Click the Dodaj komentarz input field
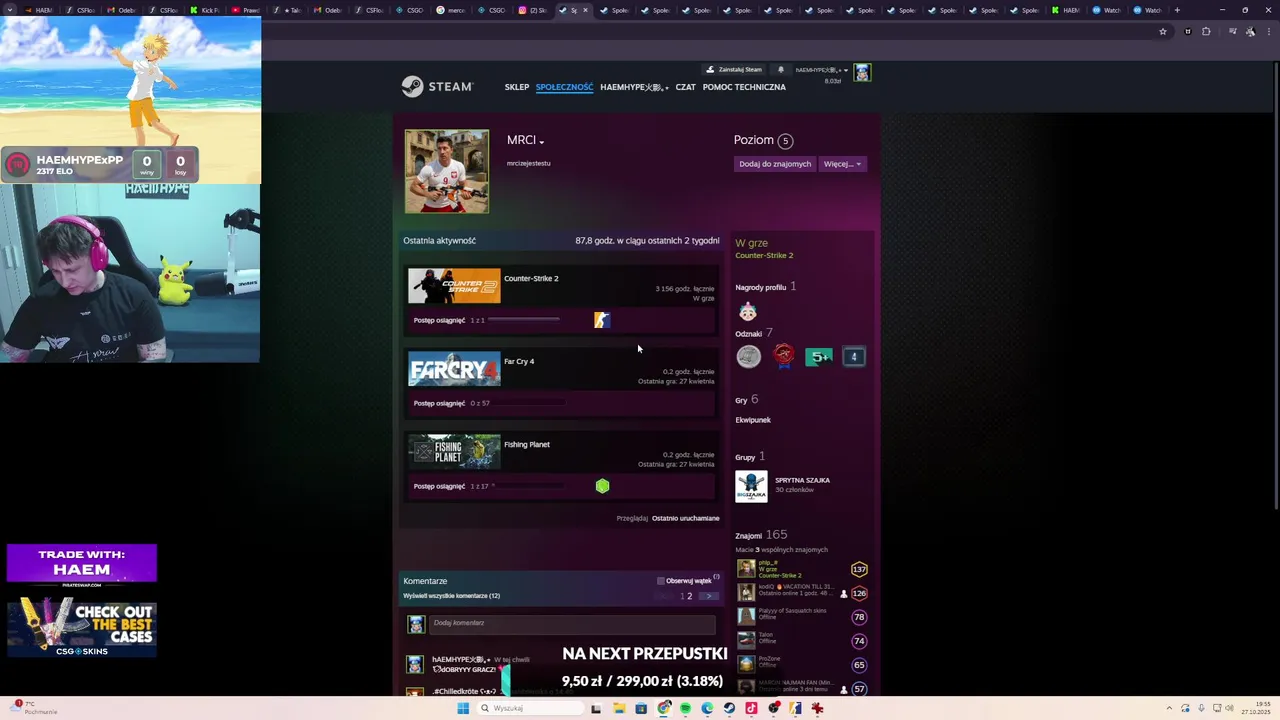The height and width of the screenshot is (720, 1280). click(572, 623)
